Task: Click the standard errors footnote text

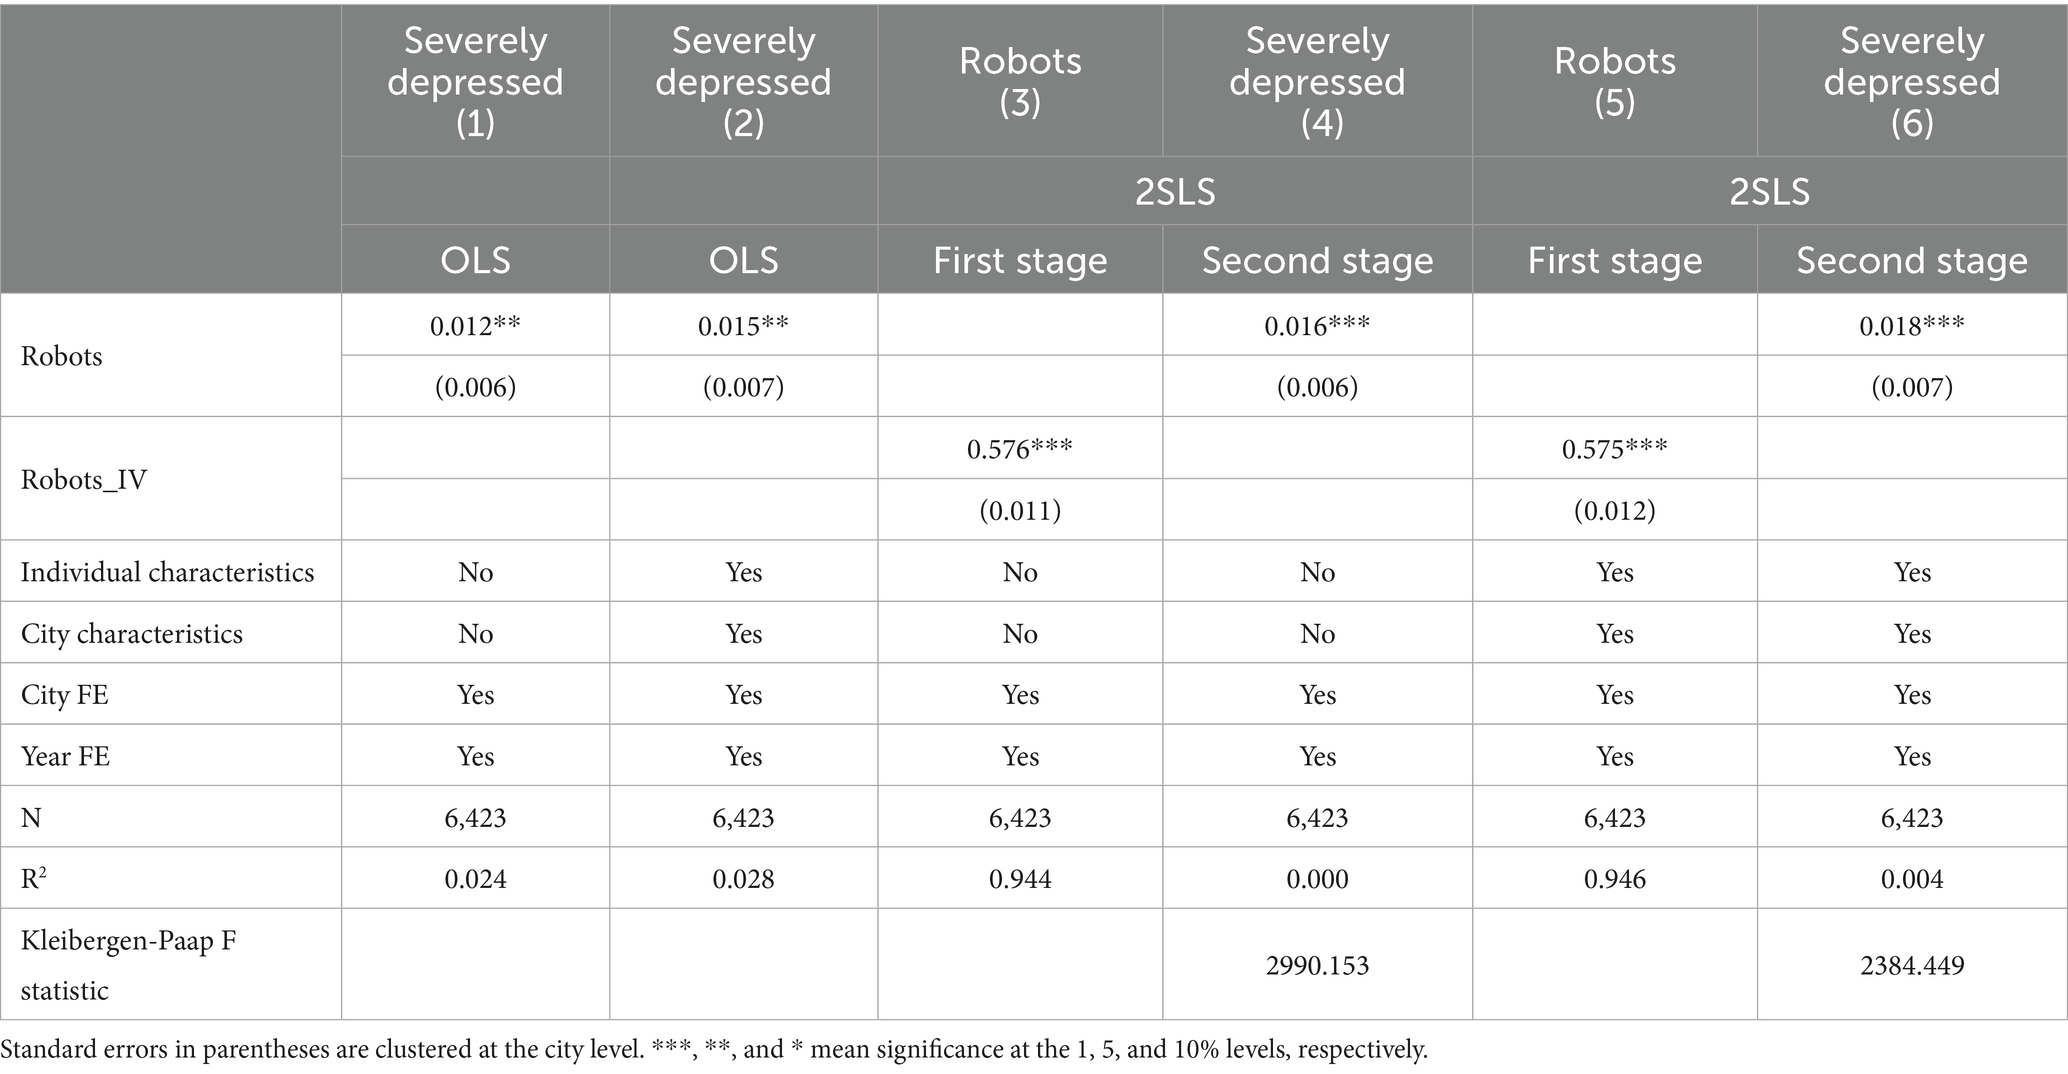Action: click(714, 1050)
